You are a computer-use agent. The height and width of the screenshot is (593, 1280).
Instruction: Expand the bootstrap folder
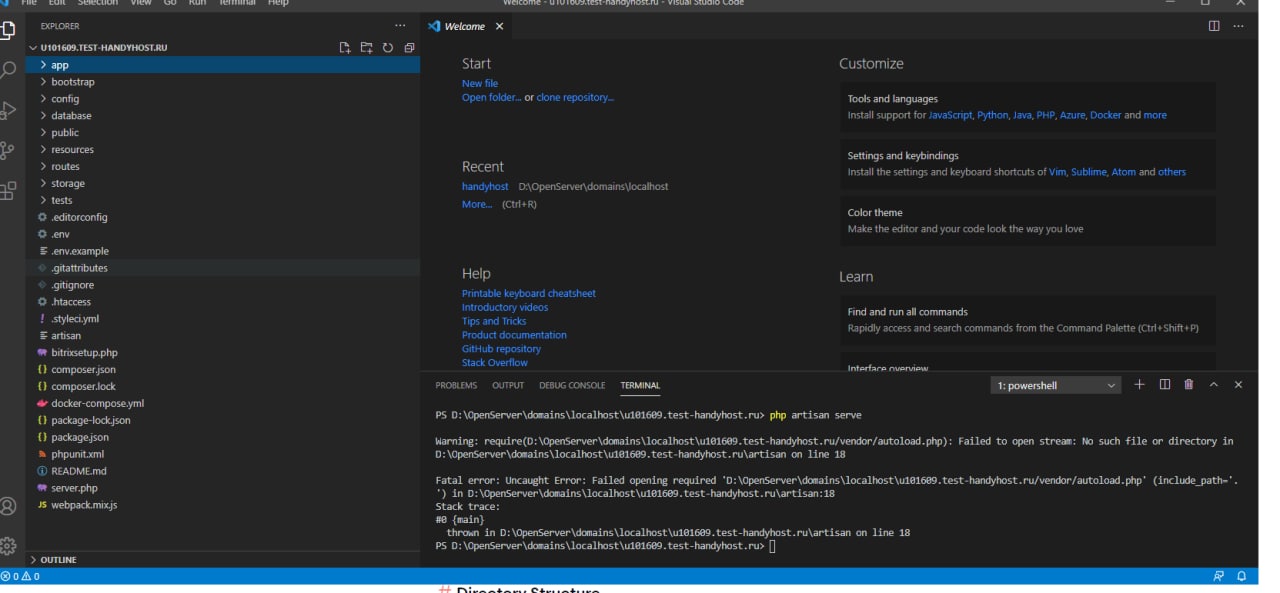click(x=222, y=82)
